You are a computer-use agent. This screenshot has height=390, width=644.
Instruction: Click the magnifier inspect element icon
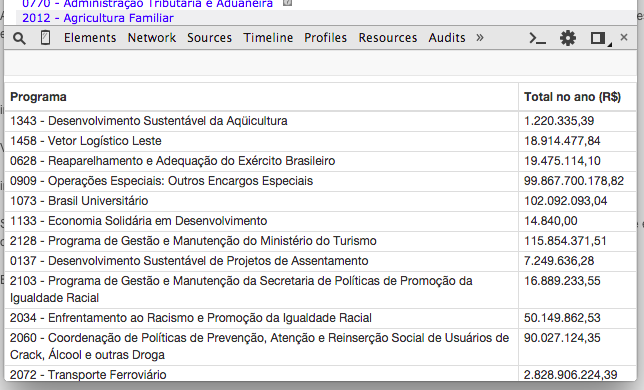tap(19, 38)
